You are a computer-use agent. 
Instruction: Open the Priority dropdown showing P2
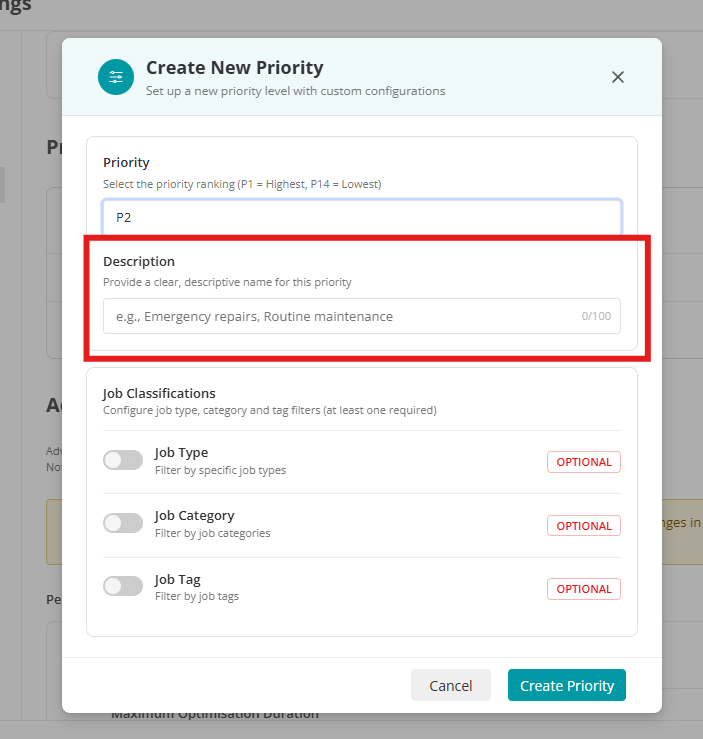point(362,217)
